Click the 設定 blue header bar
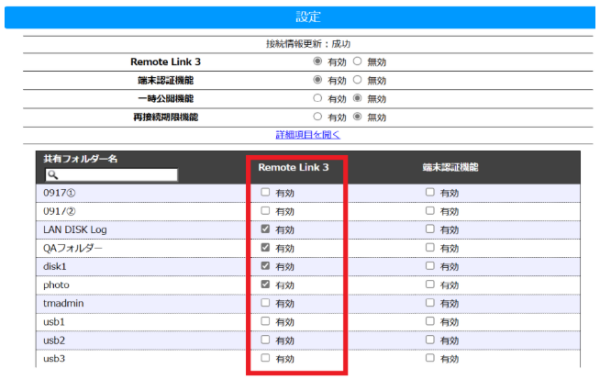The height and width of the screenshot is (391, 600). 300,17
